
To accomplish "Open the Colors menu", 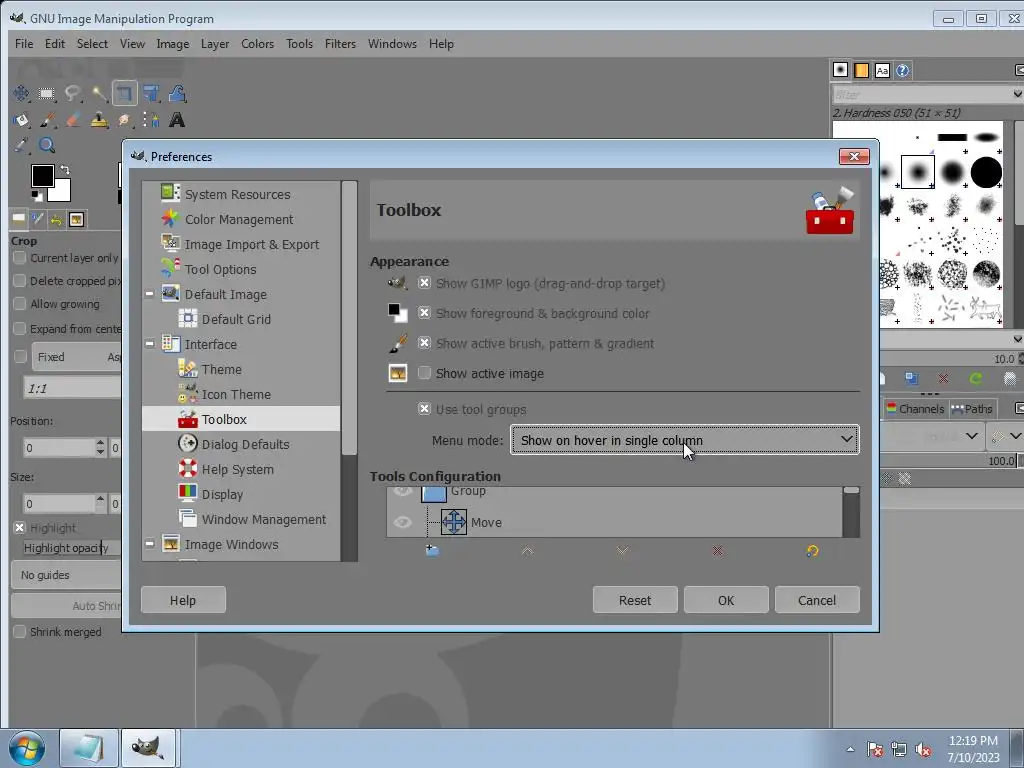I will click(257, 44).
